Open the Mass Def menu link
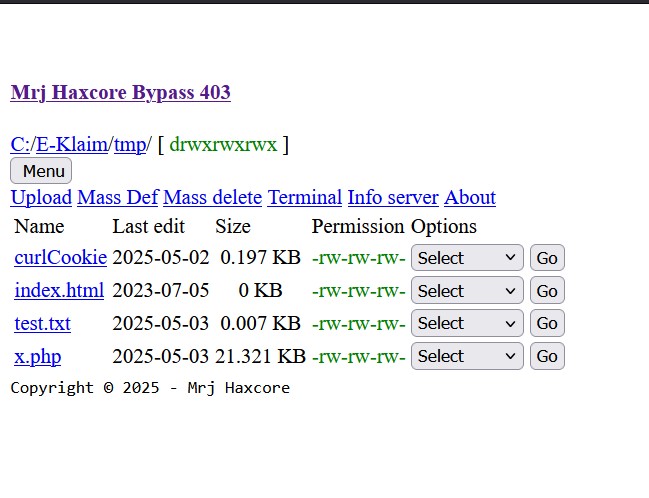 tap(118, 197)
